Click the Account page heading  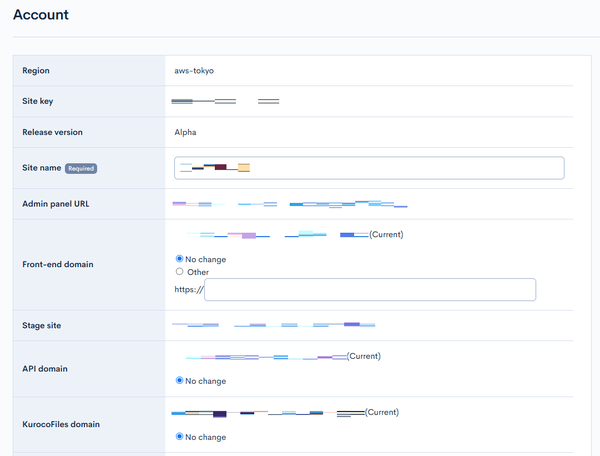click(41, 15)
